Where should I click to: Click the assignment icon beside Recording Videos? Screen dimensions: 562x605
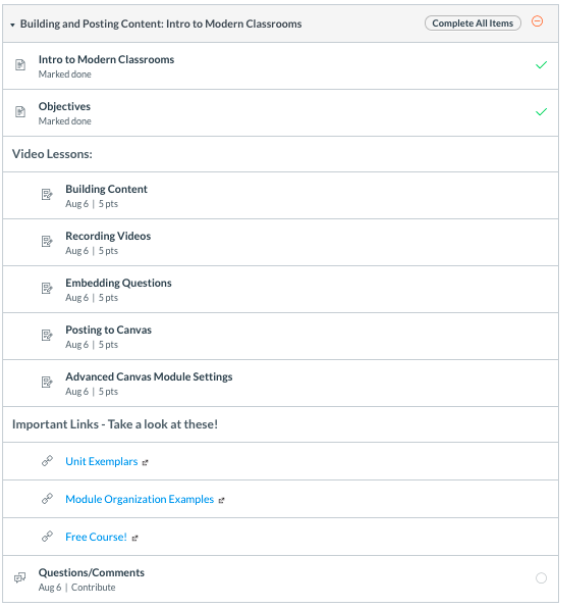[x=47, y=242]
